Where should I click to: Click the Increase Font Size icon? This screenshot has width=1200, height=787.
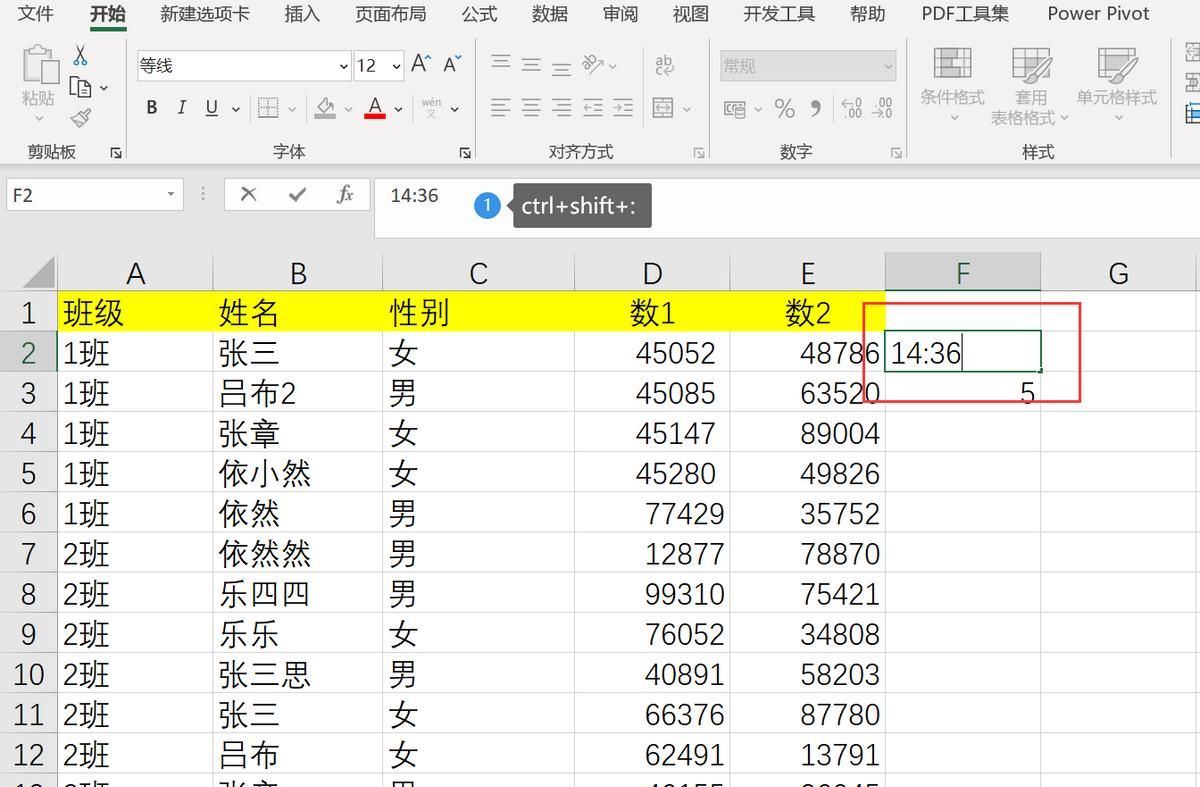[418, 62]
